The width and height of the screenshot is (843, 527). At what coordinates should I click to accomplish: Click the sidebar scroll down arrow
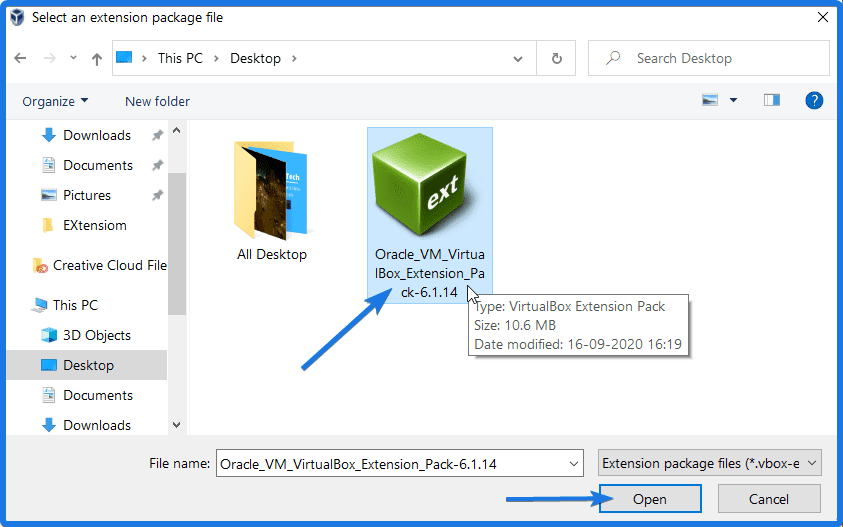tap(176, 425)
